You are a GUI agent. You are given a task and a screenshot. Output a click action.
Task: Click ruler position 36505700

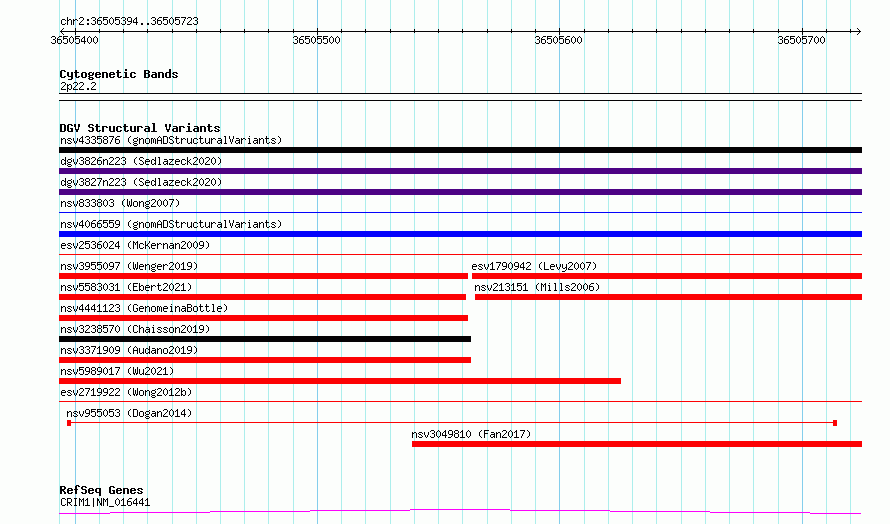(801, 40)
